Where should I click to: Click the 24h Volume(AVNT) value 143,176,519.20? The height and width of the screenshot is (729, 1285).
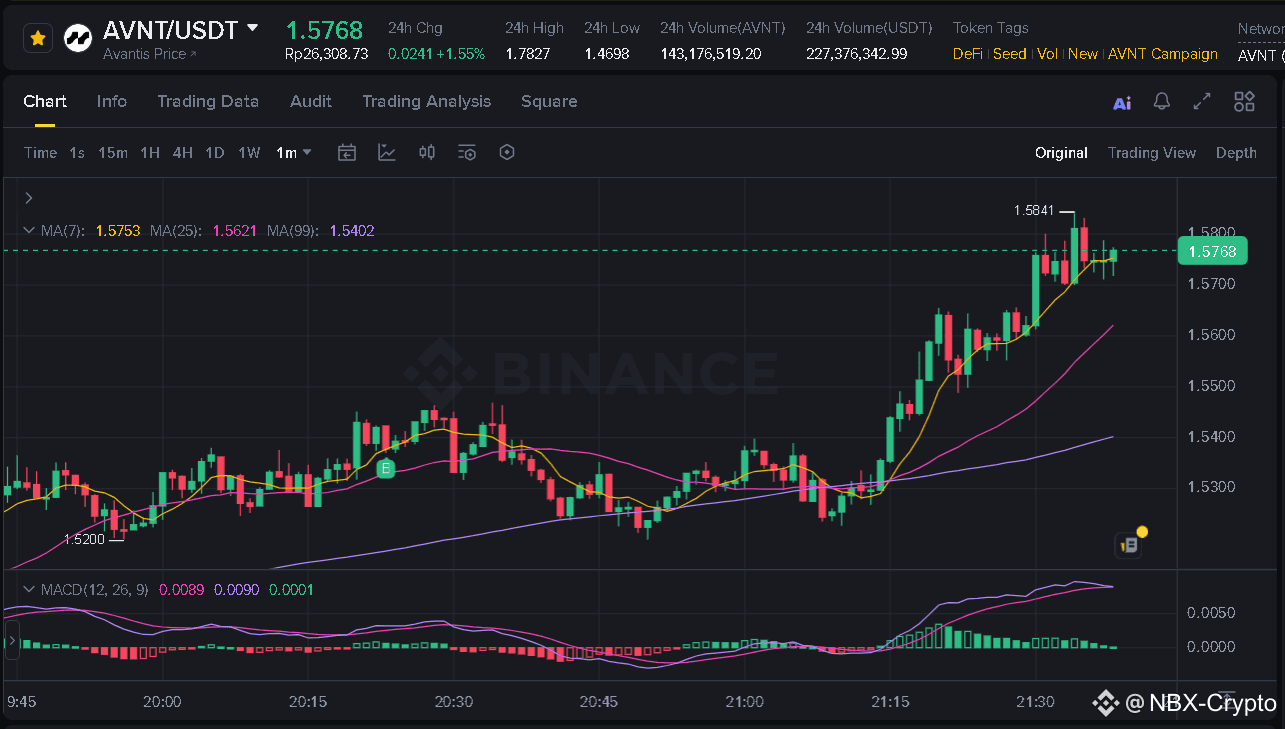(711, 54)
